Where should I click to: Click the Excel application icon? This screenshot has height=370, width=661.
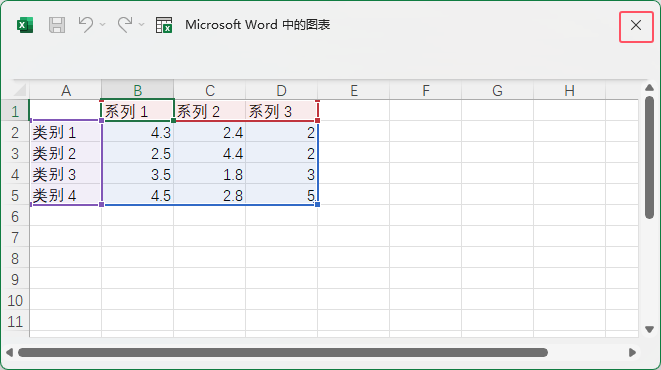(x=25, y=25)
